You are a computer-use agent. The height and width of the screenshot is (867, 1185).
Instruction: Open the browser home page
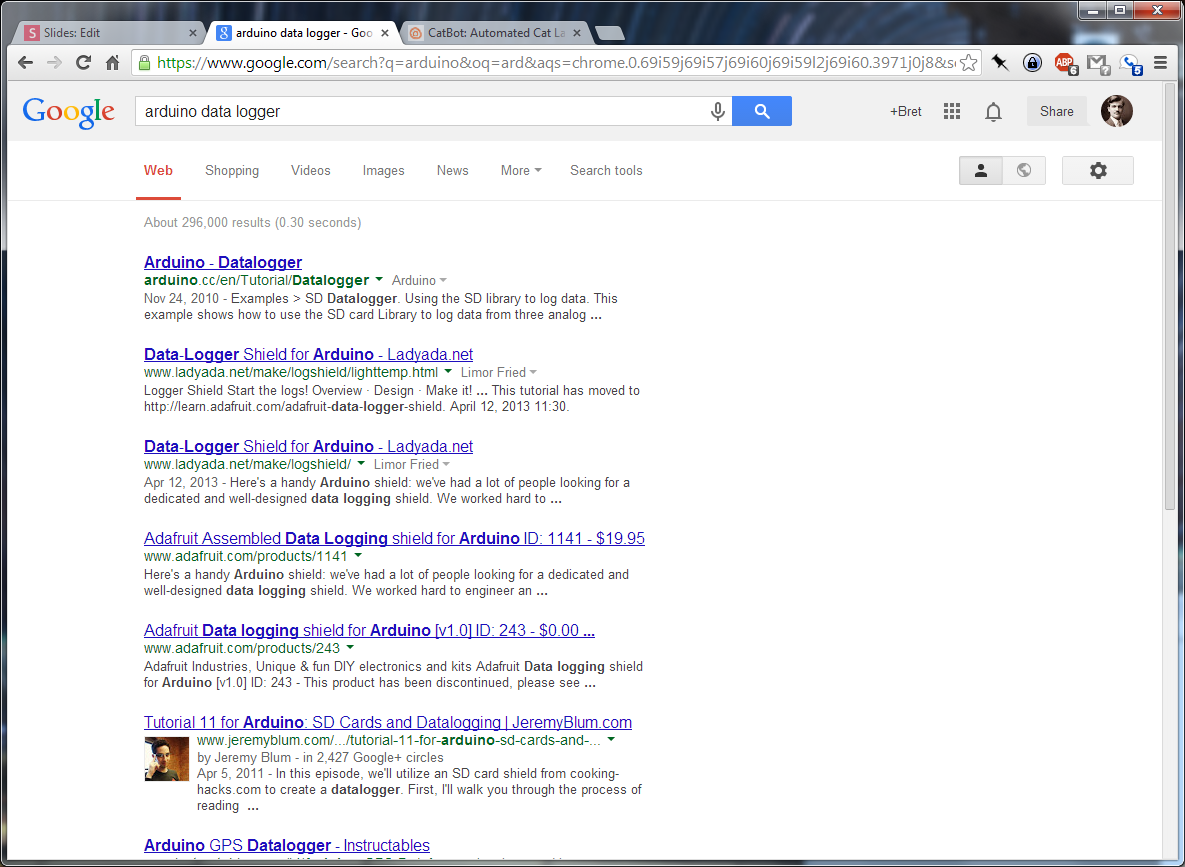tap(113, 63)
